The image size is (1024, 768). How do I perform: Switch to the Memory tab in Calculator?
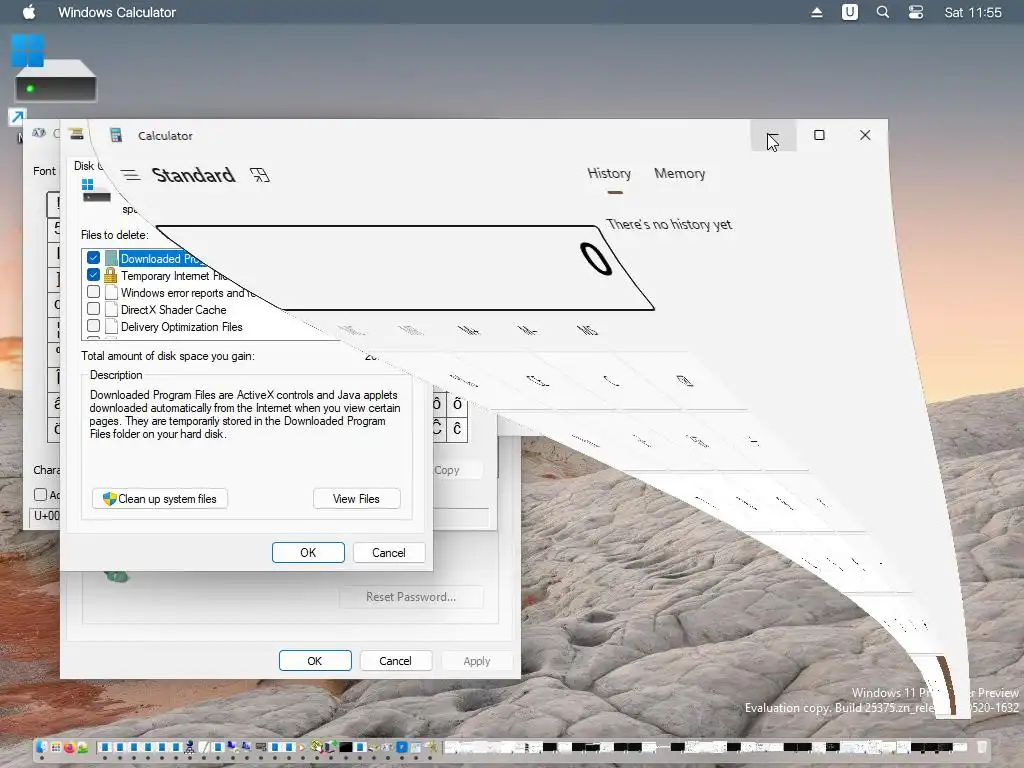679,173
